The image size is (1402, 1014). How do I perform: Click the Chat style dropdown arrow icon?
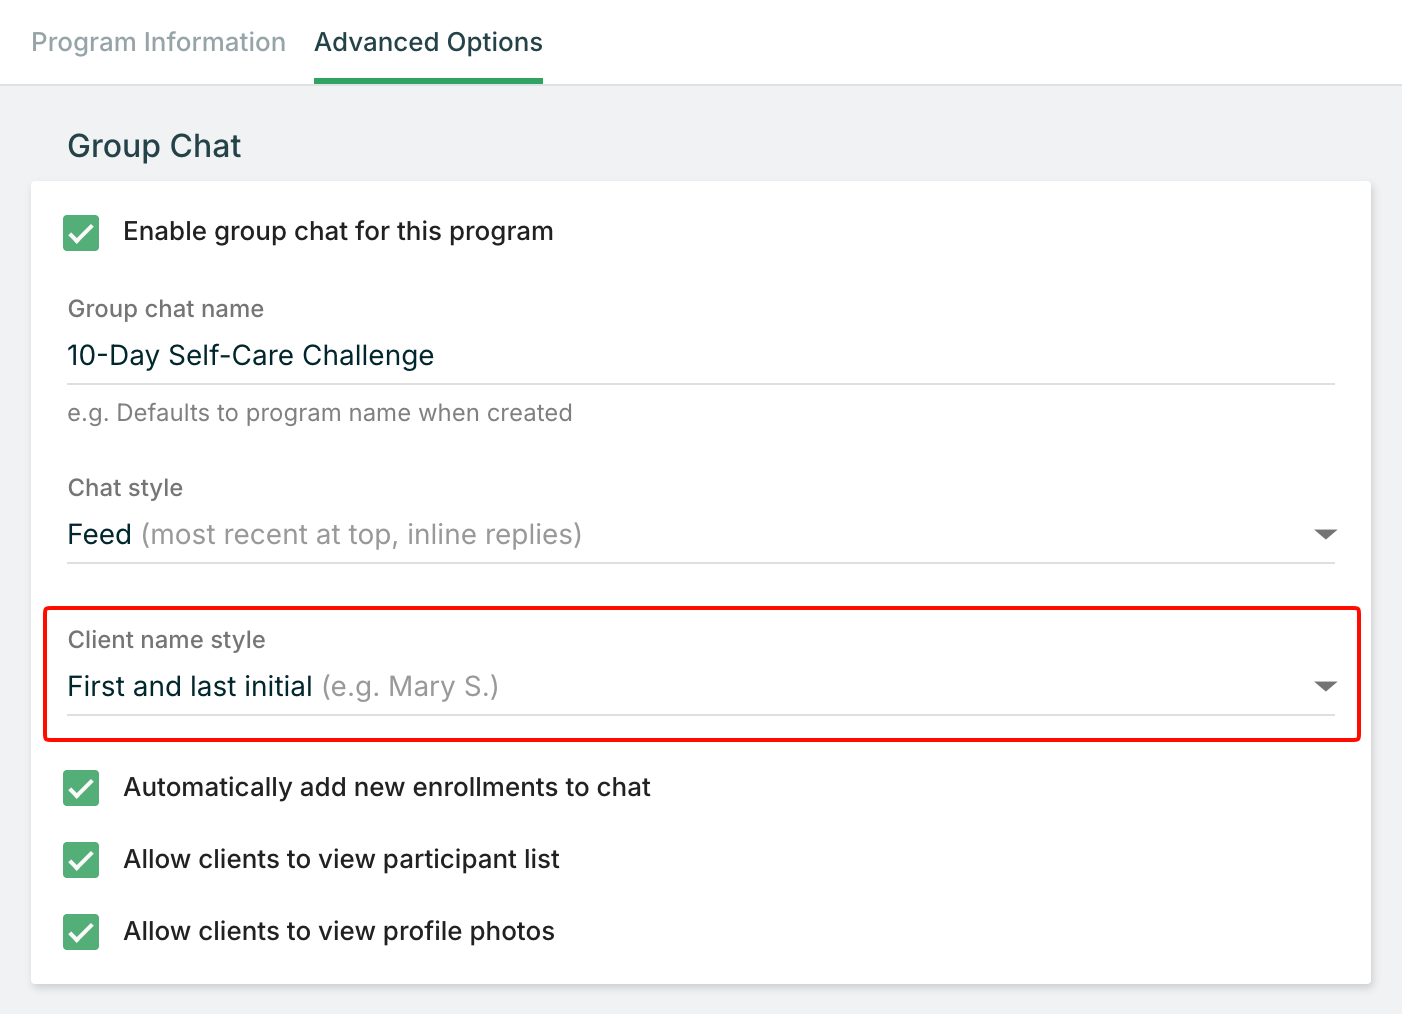click(x=1325, y=535)
